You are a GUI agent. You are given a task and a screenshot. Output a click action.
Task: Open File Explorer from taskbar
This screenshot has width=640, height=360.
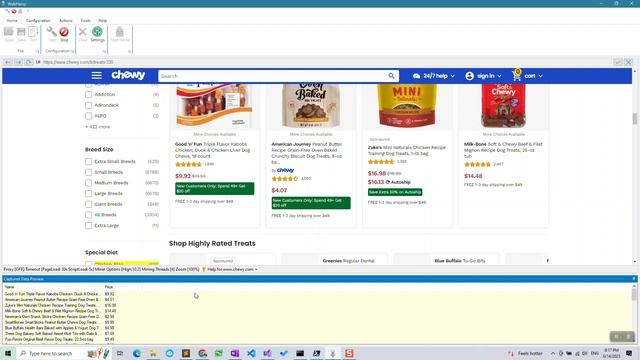153,353
